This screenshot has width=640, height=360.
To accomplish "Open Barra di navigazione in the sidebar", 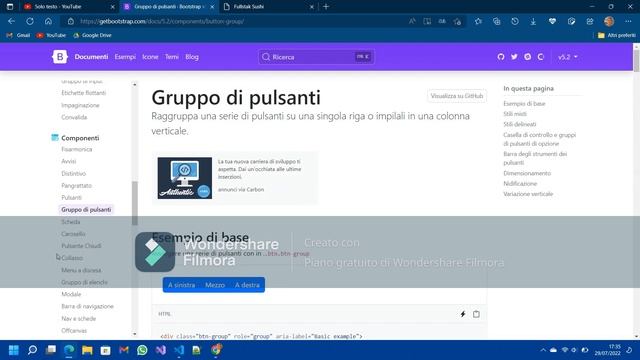I will point(87,306).
